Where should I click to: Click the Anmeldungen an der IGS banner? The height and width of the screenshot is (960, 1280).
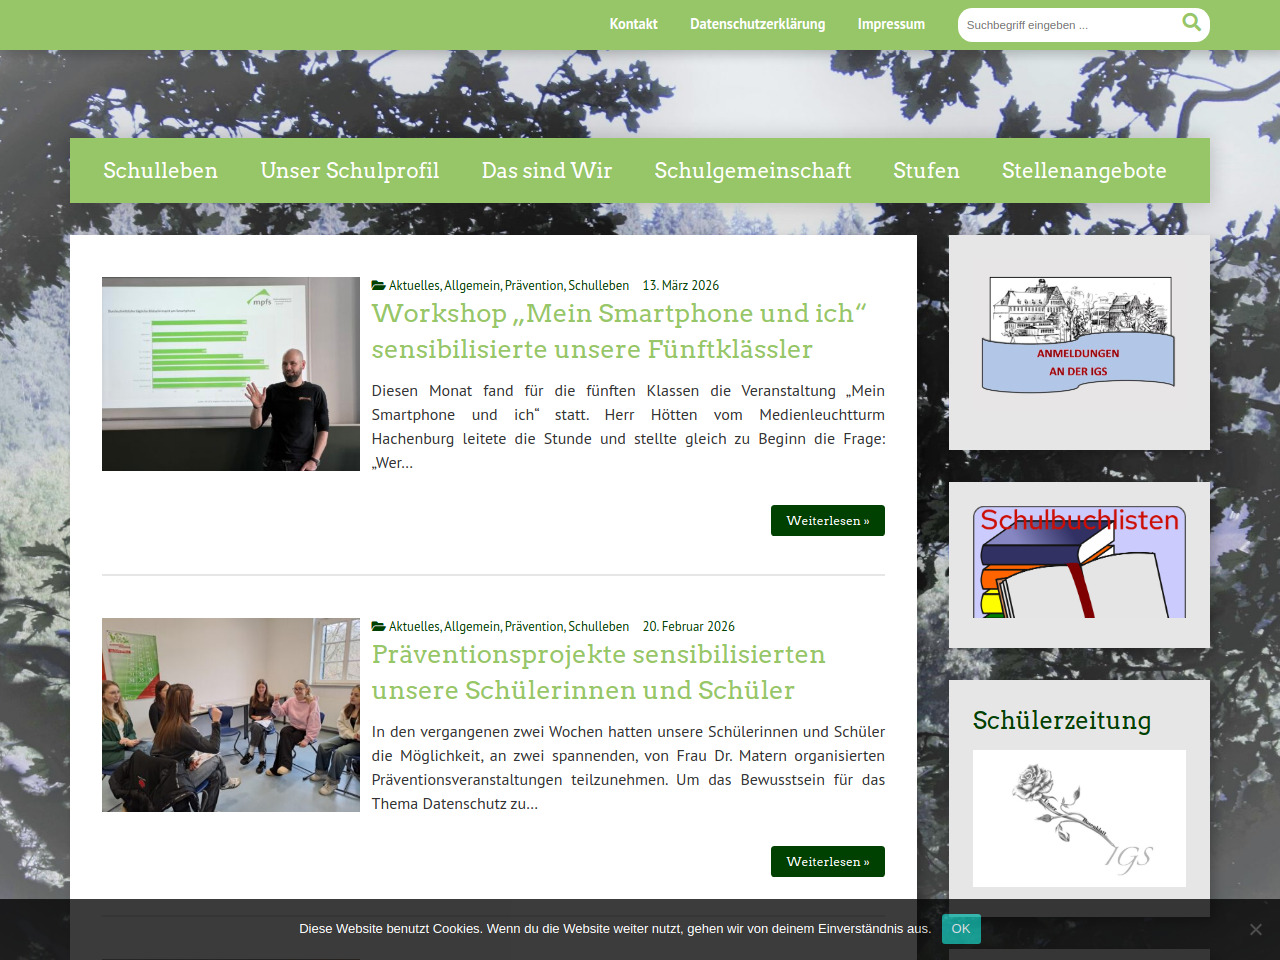click(x=1079, y=336)
